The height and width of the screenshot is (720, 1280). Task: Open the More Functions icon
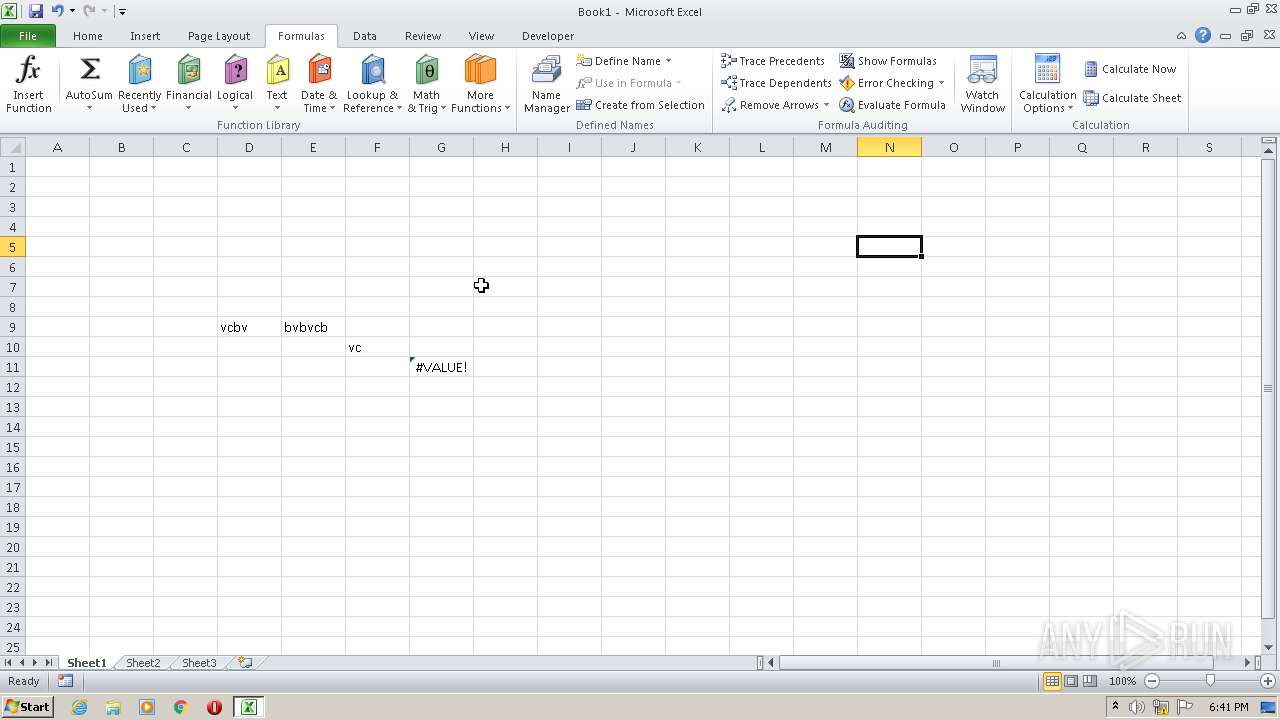pos(480,70)
